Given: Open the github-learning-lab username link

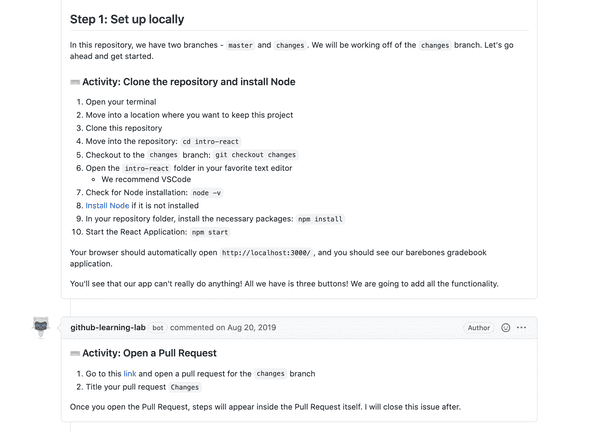Looking at the screenshot, I should [x=108, y=327].
